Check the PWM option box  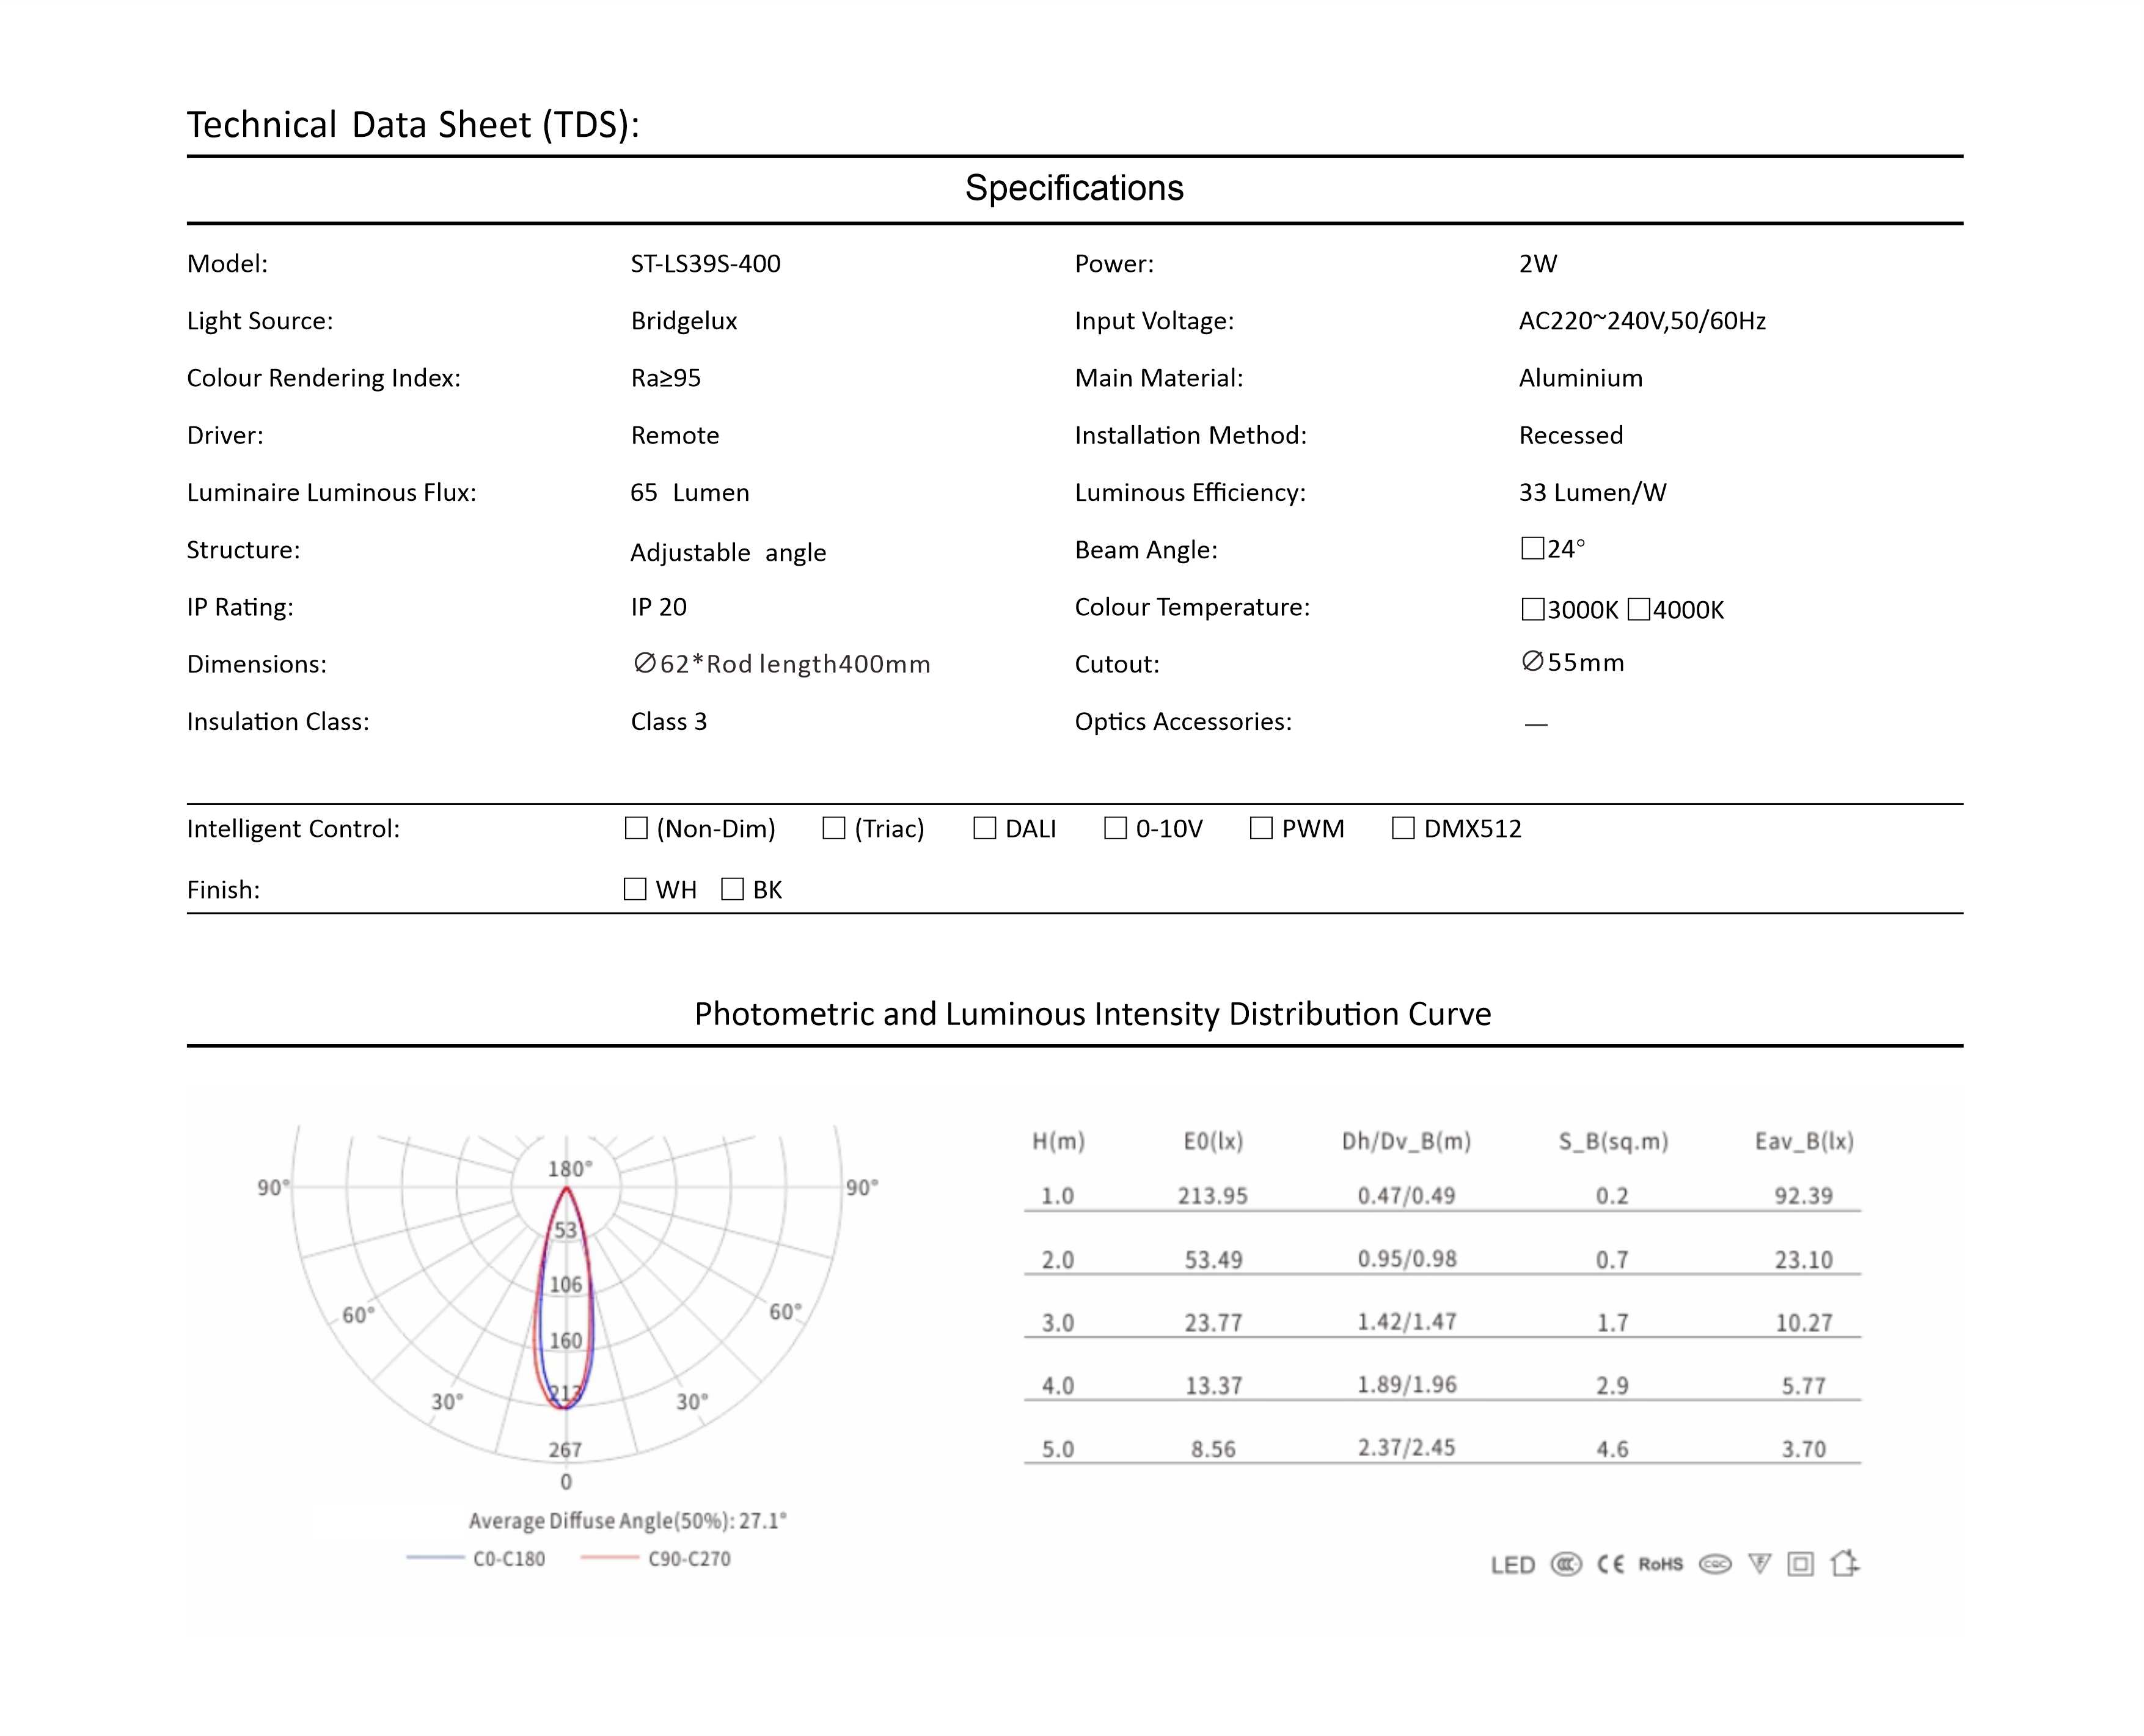pyautogui.click(x=1261, y=828)
